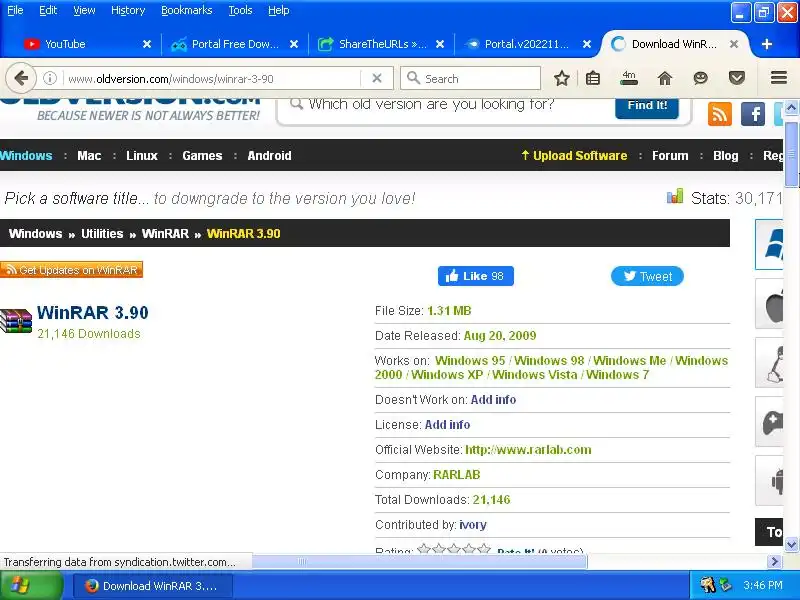
Task: Click the chat smiley toolbar icon
Action: [x=701, y=79]
